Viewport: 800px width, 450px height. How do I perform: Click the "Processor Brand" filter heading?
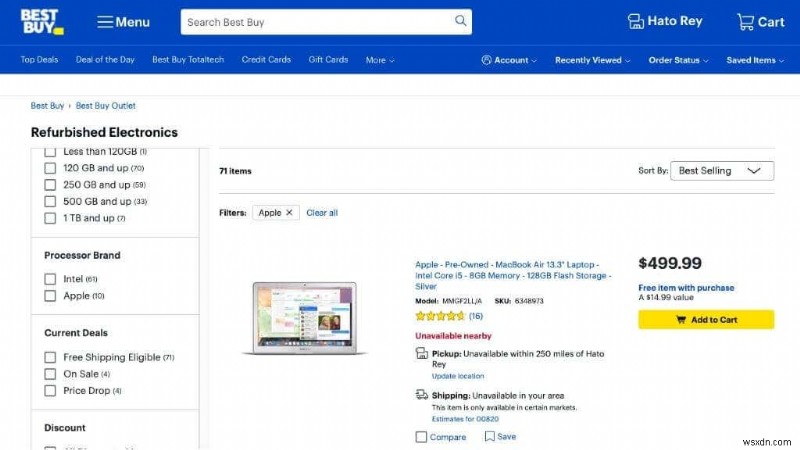click(82, 255)
